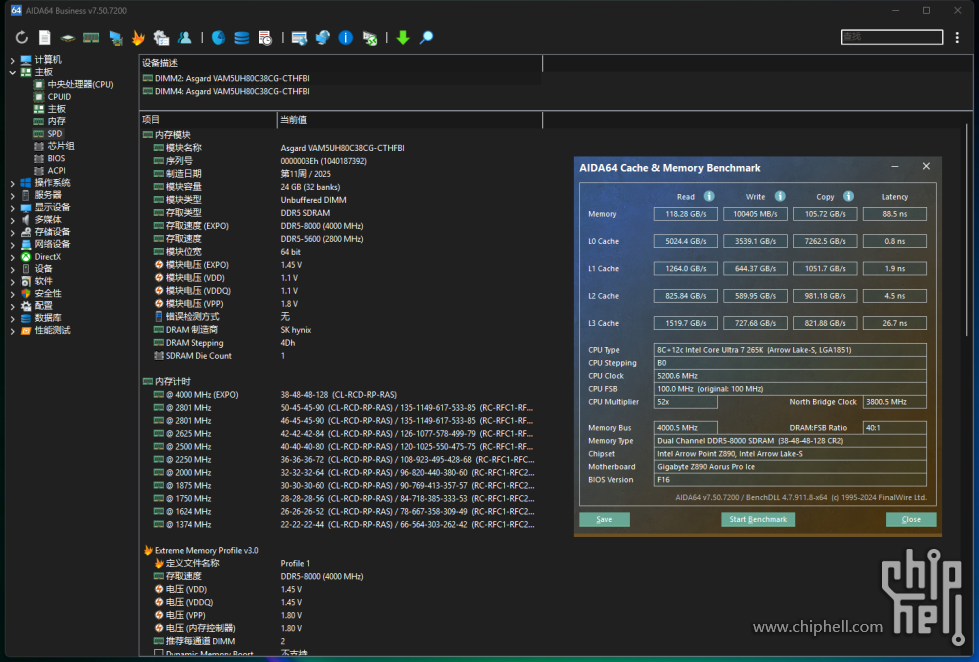The image size is (979, 662).
Task: Expand the 计算机 tree node
Action: [12, 61]
